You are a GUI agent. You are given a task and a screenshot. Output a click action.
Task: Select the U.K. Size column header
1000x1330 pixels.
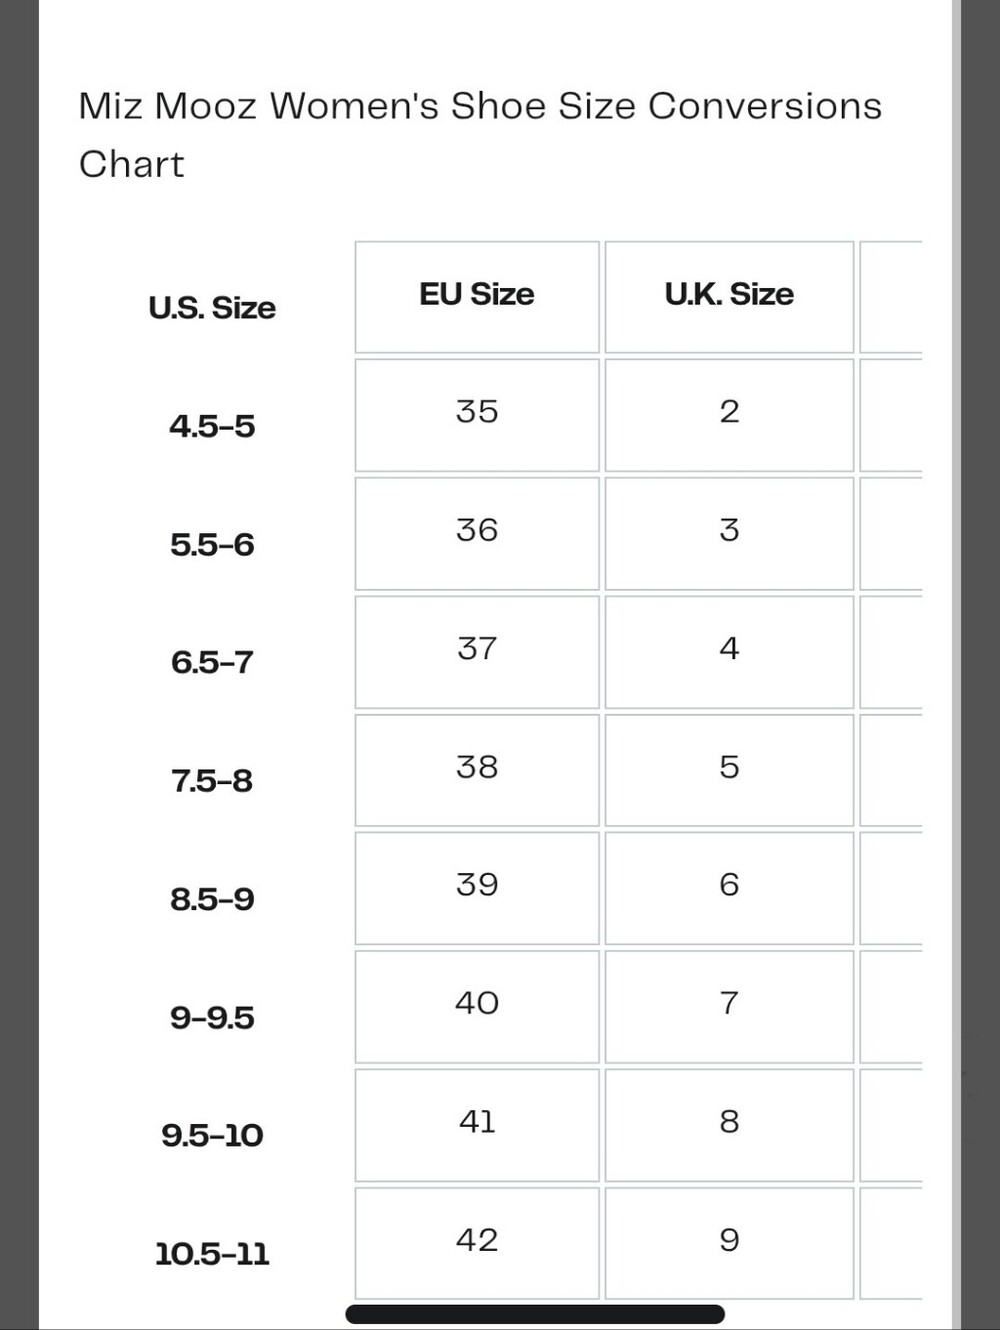(729, 297)
